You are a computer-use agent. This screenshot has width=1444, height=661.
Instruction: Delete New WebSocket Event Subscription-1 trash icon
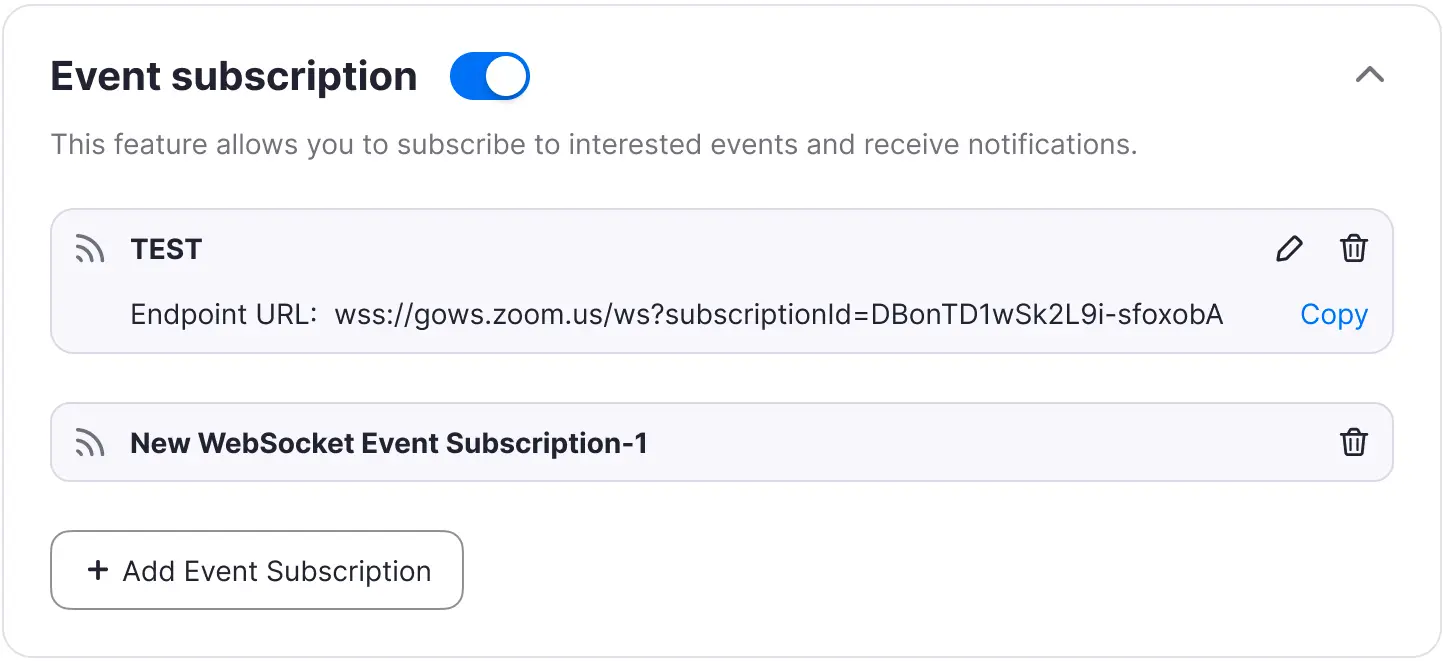(x=1353, y=443)
